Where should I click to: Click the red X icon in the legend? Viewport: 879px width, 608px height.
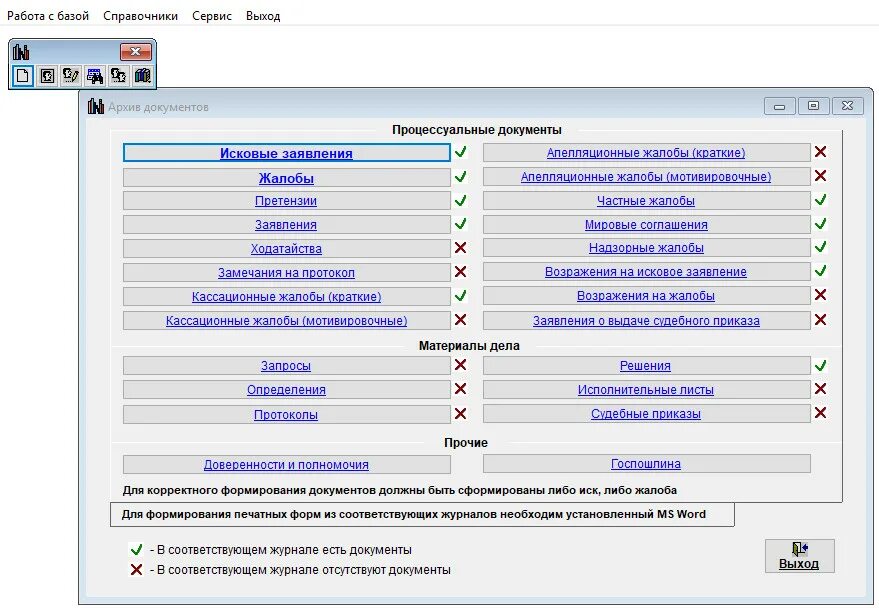click(136, 570)
